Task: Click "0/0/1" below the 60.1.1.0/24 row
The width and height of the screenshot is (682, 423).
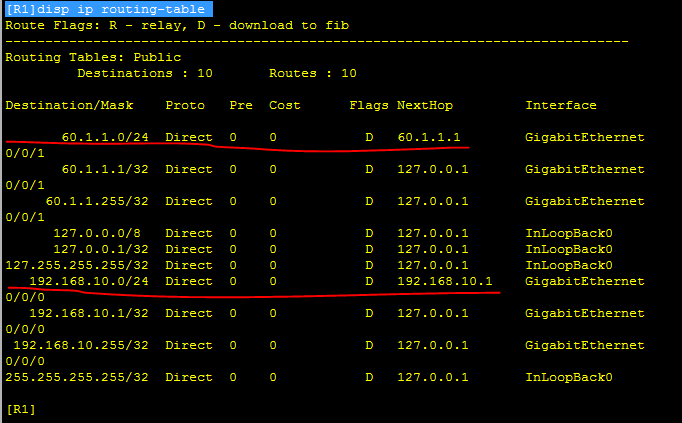Action: pyautogui.click(x=25, y=153)
